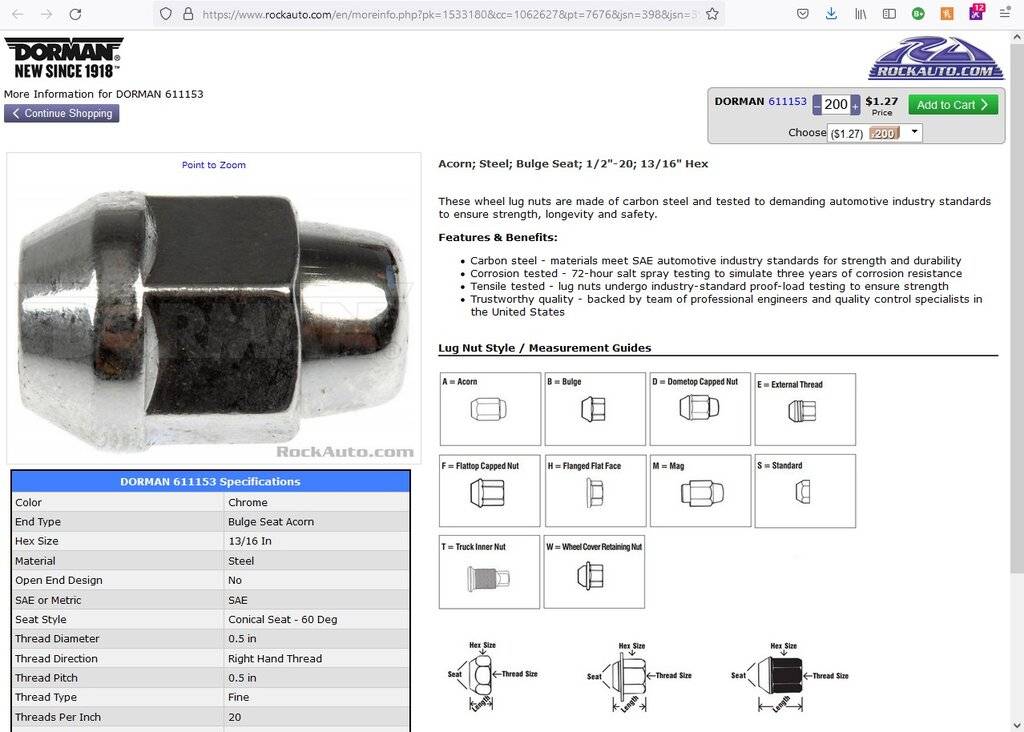Click the green extension icon in toolbar
Viewport: 1024px width, 732px height.
coord(918,14)
